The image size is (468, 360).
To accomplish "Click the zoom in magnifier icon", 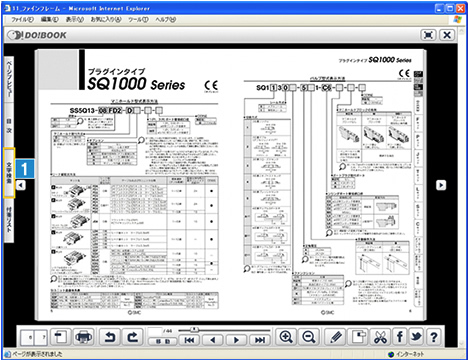I will [286, 337].
